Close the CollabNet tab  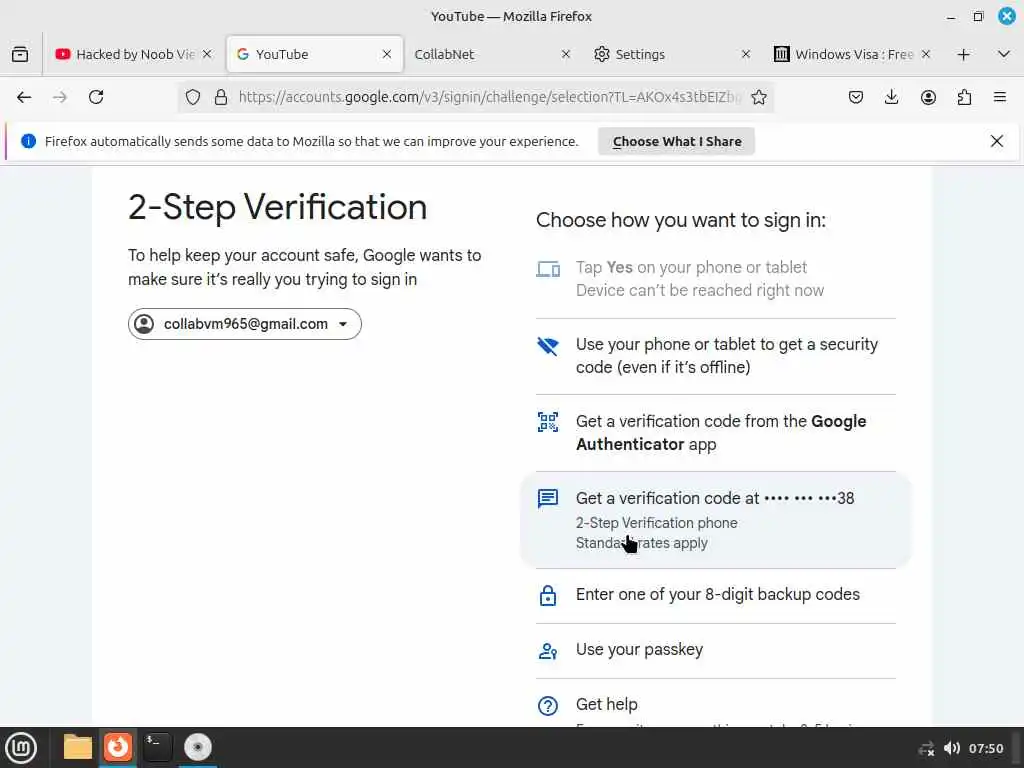tap(566, 54)
